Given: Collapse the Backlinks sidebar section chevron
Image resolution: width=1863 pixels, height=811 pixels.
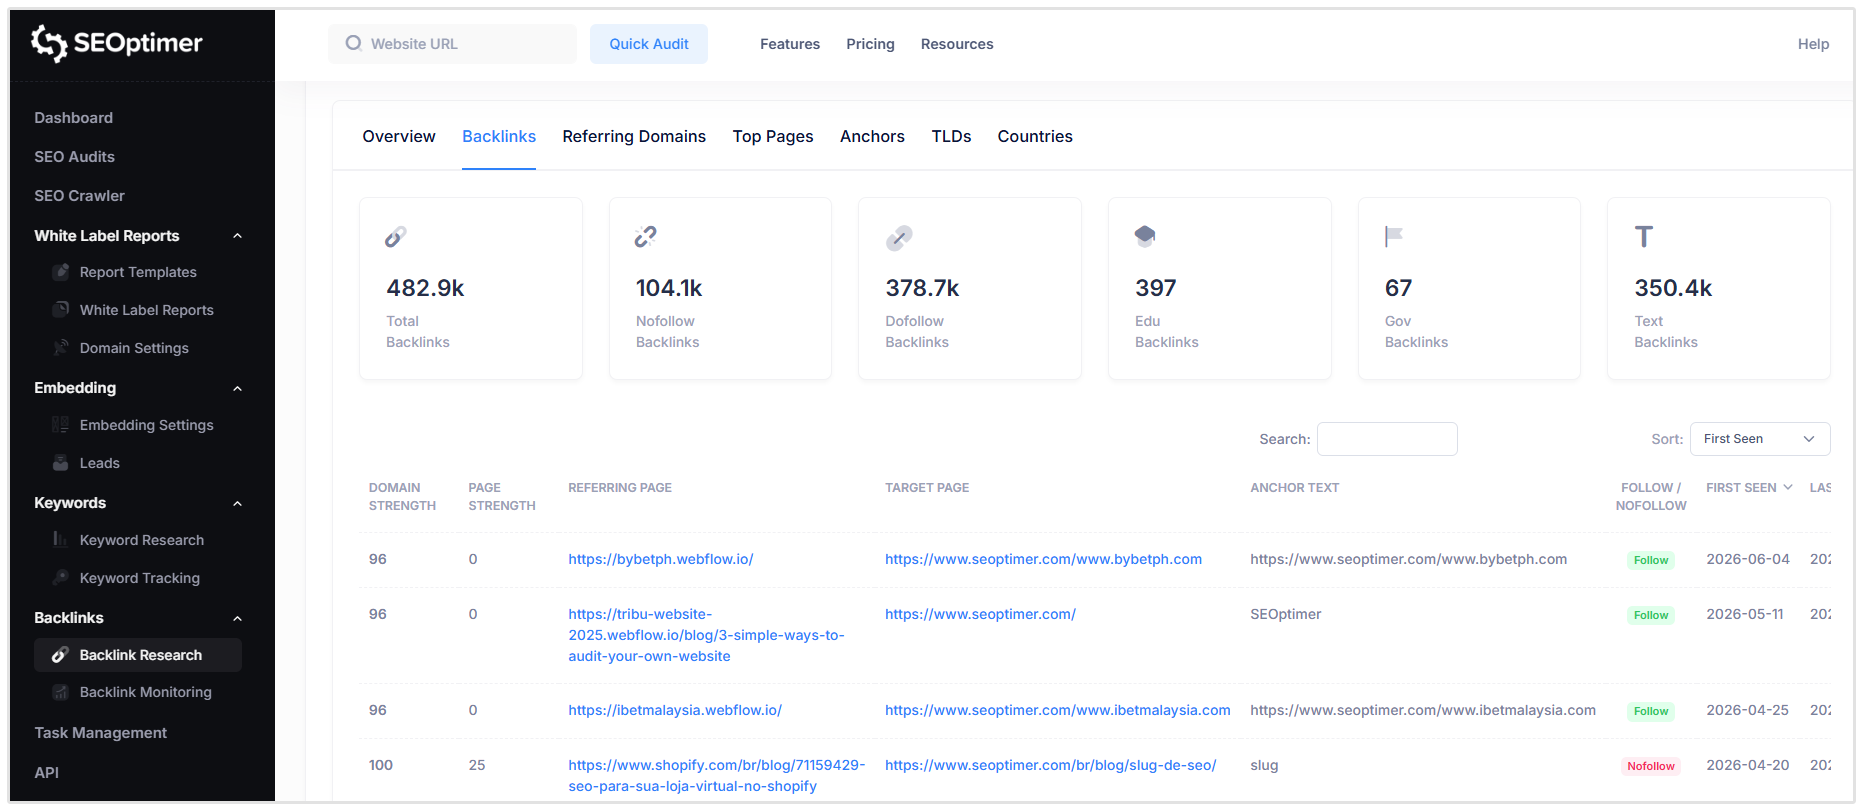Looking at the screenshot, I should point(238,618).
